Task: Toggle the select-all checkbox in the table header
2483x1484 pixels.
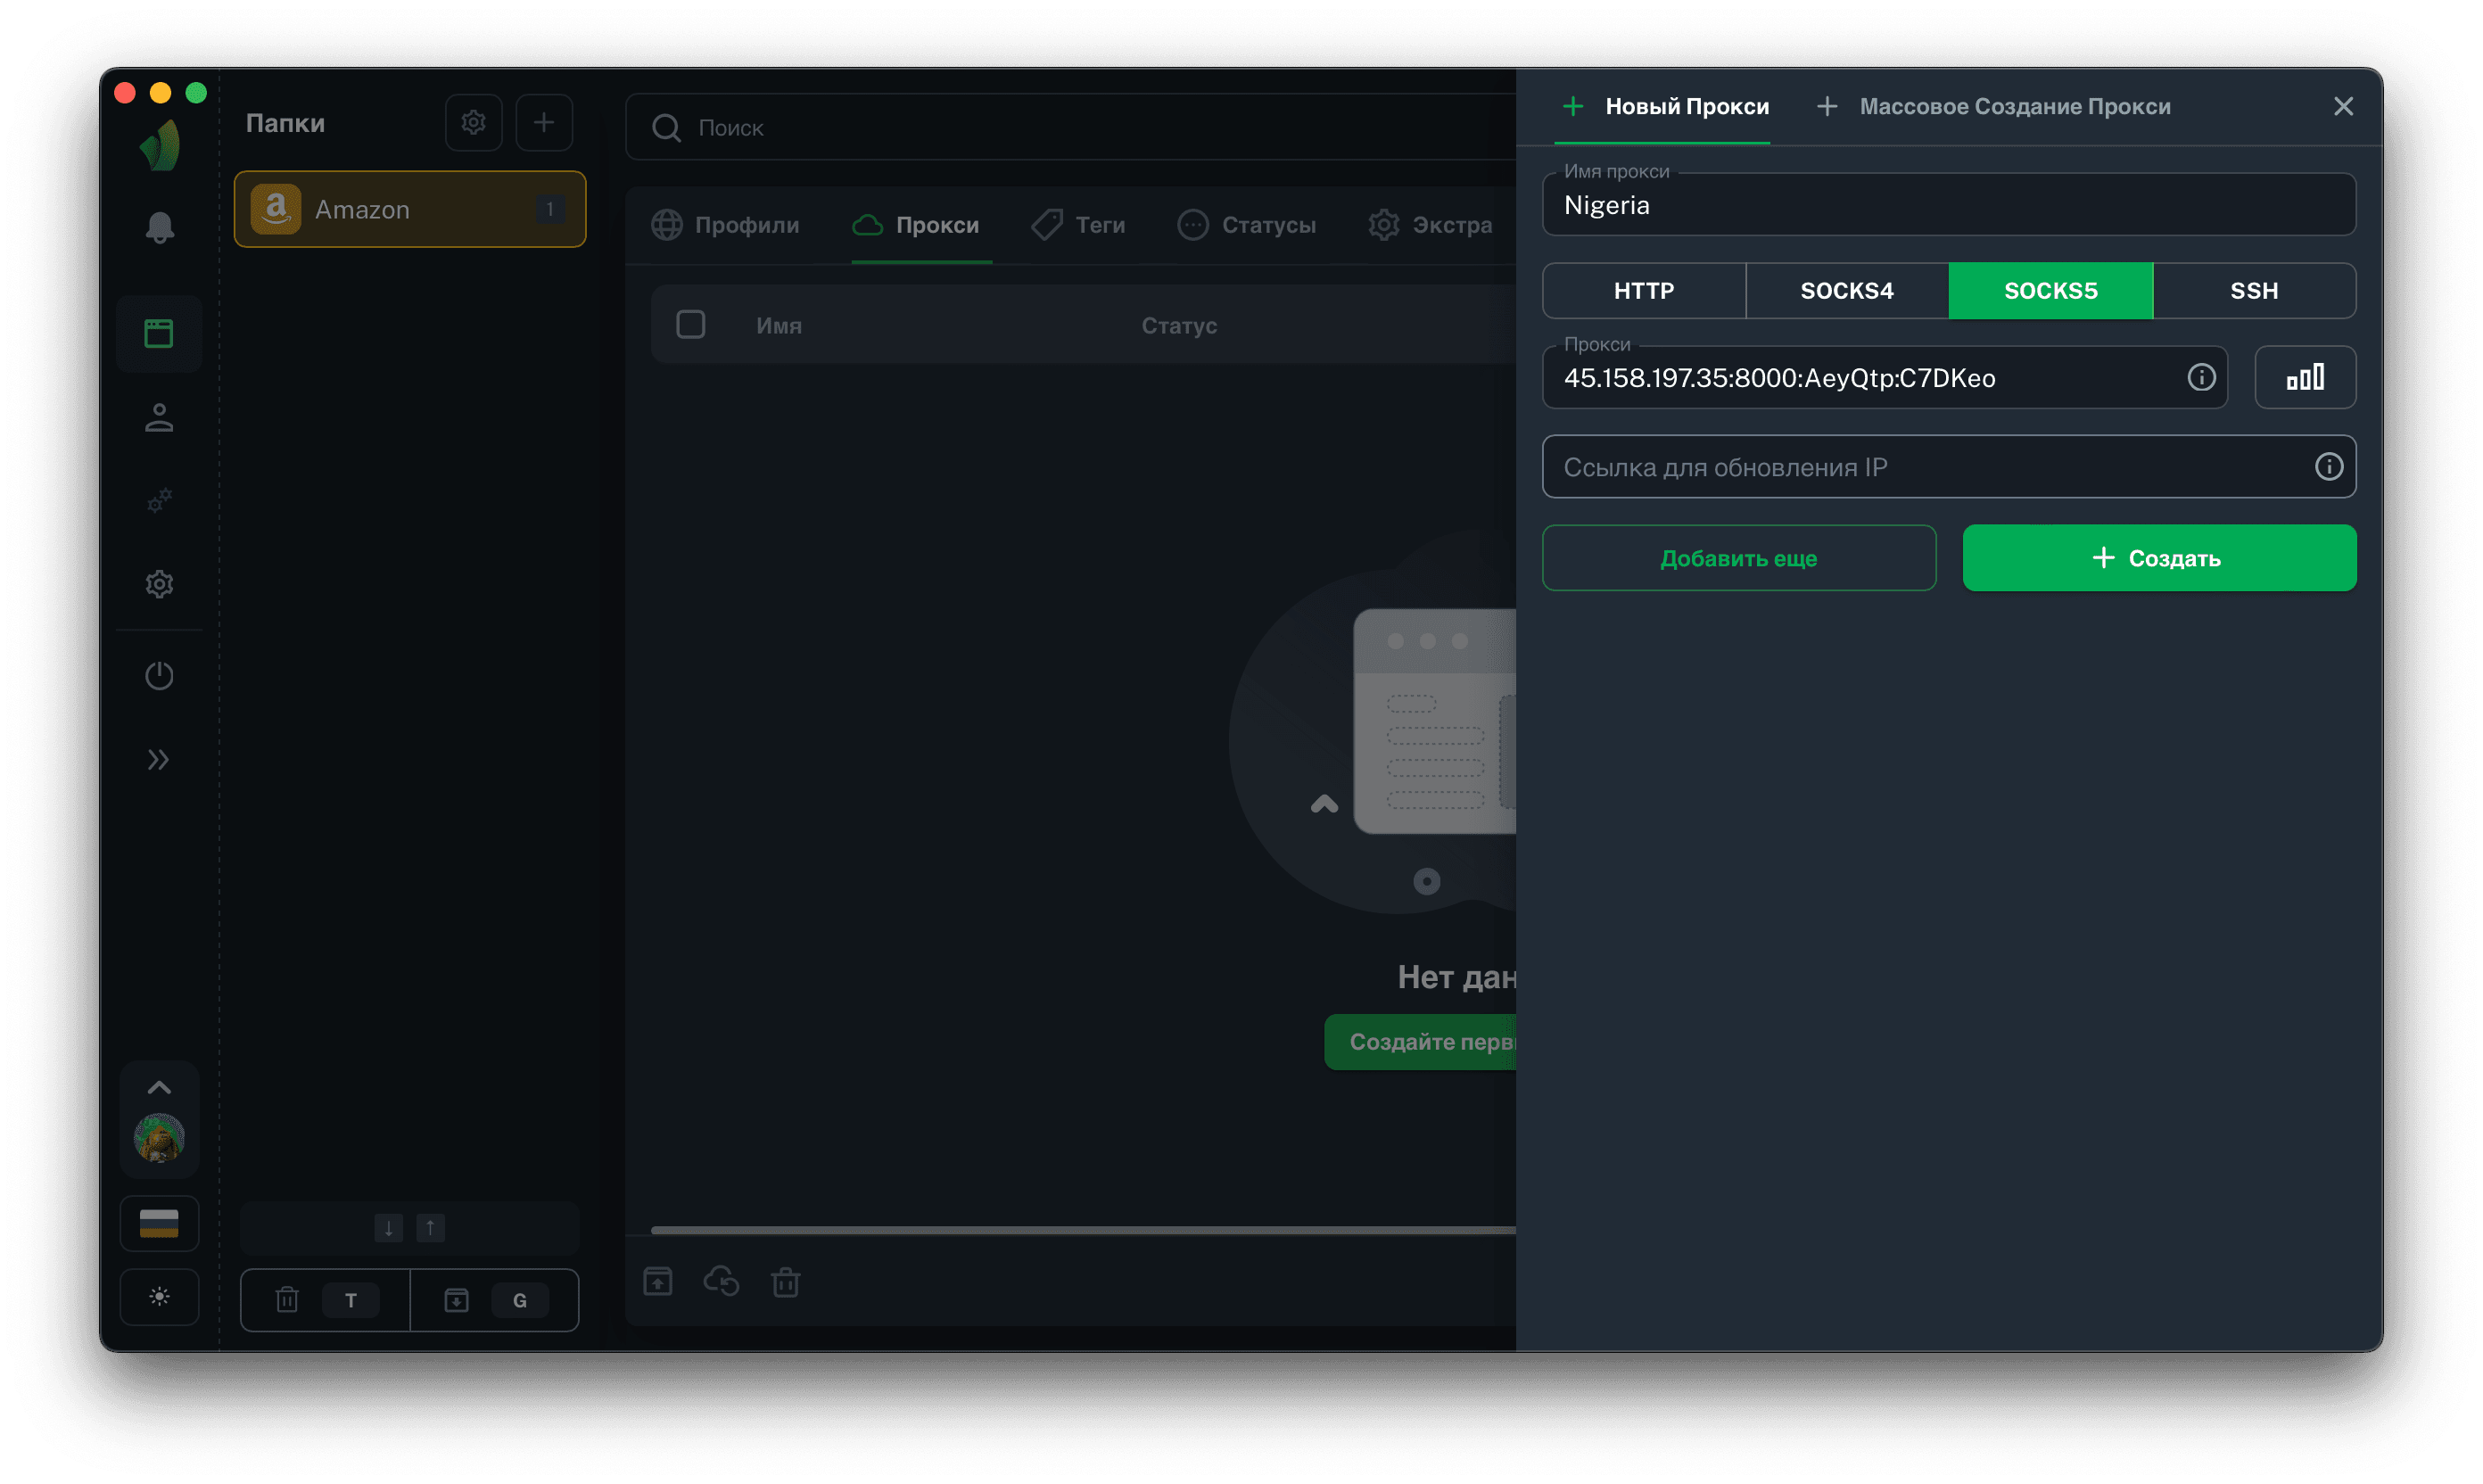Action: coord(690,324)
